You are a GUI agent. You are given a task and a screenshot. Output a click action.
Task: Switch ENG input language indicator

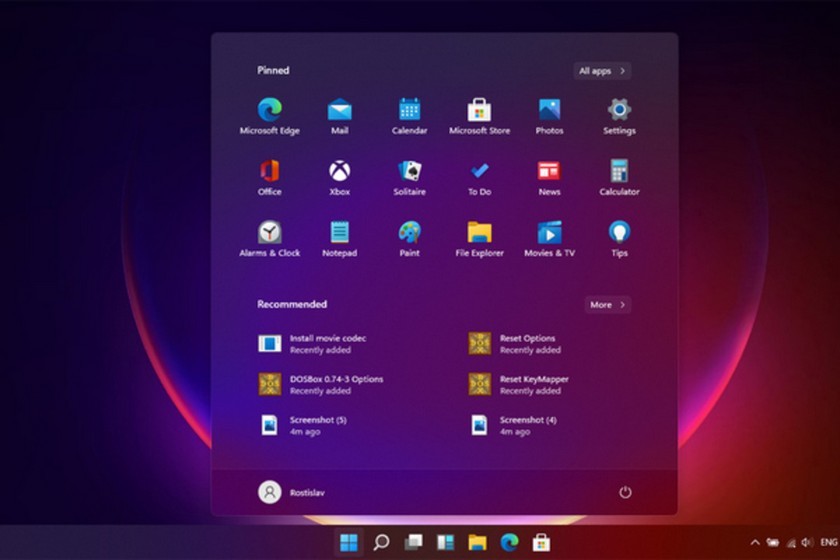point(829,542)
